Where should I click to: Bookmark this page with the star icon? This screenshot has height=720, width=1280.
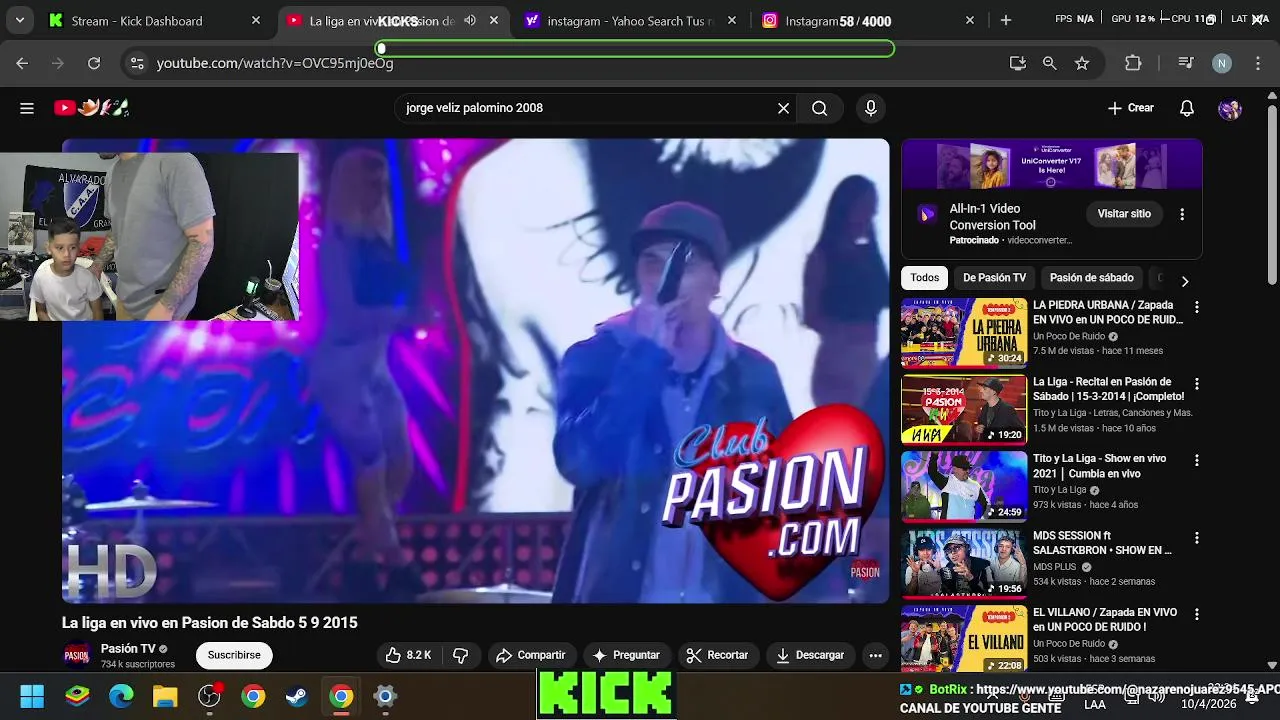[1082, 63]
